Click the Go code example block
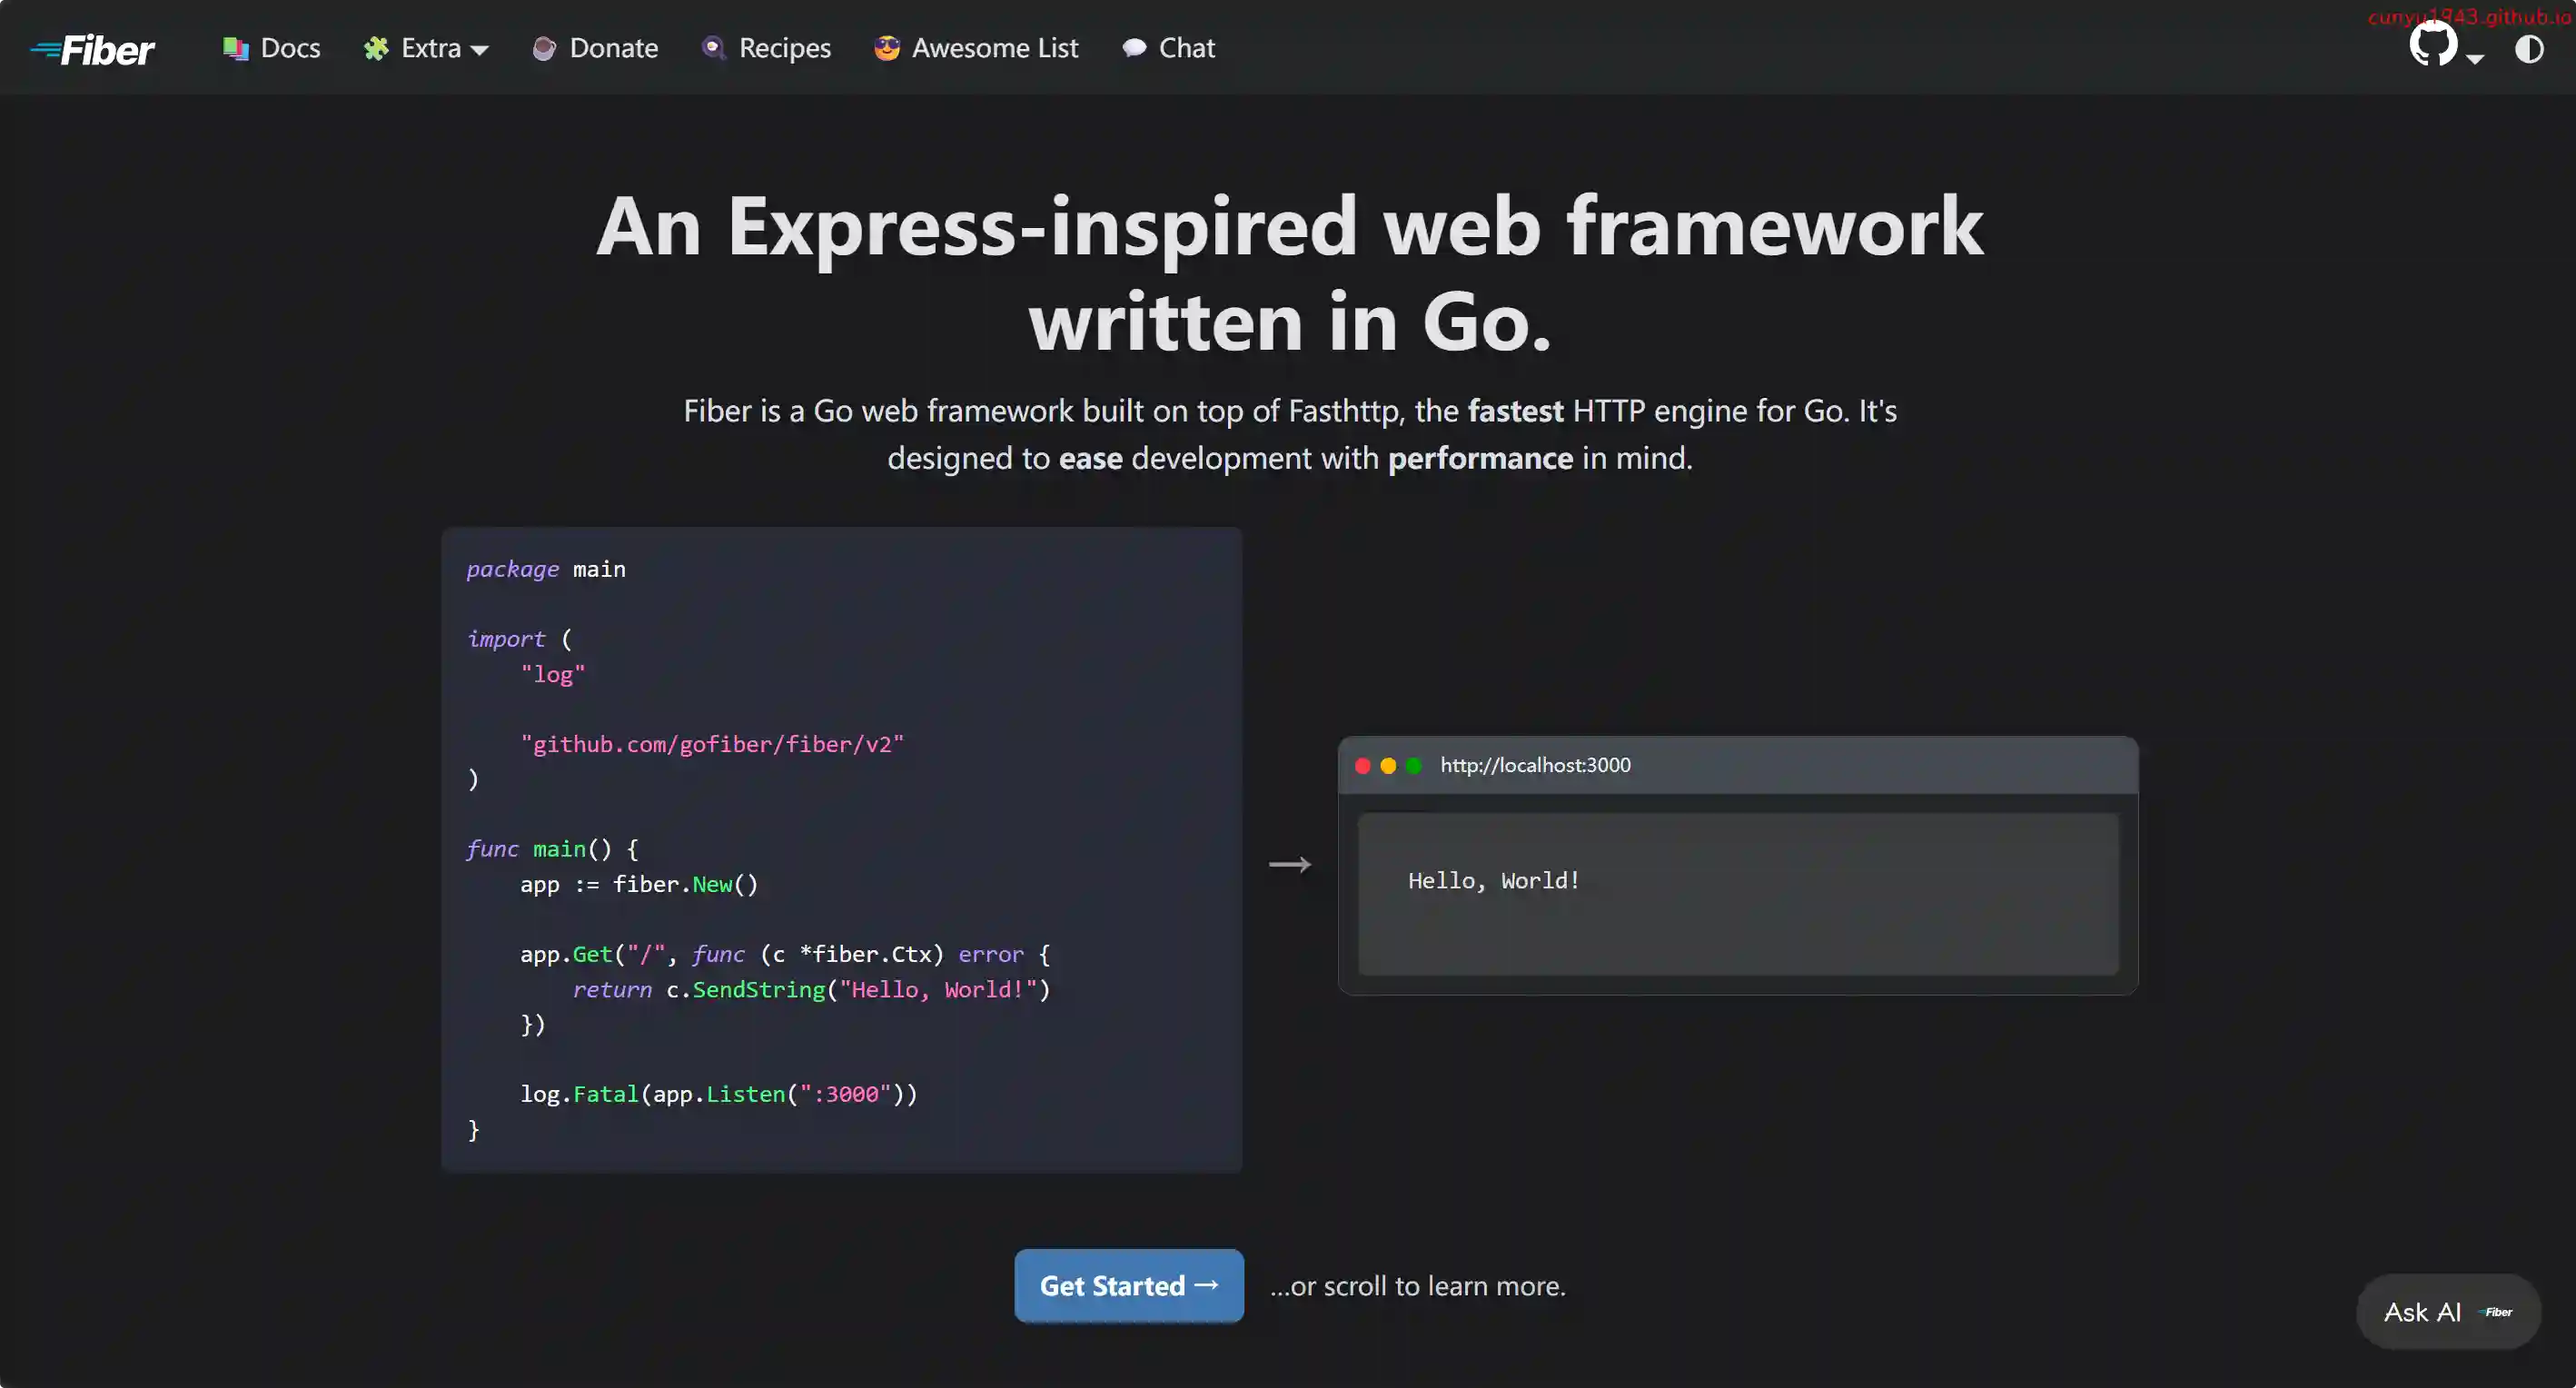This screenshot has height=1388, width=2576. click(841, 849)
